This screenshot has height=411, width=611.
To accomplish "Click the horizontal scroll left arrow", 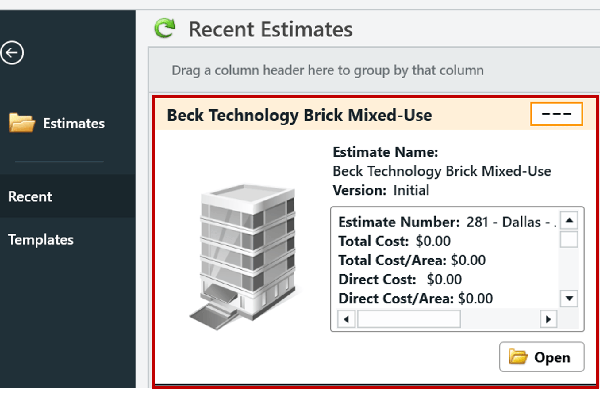I will click(346, 319).
